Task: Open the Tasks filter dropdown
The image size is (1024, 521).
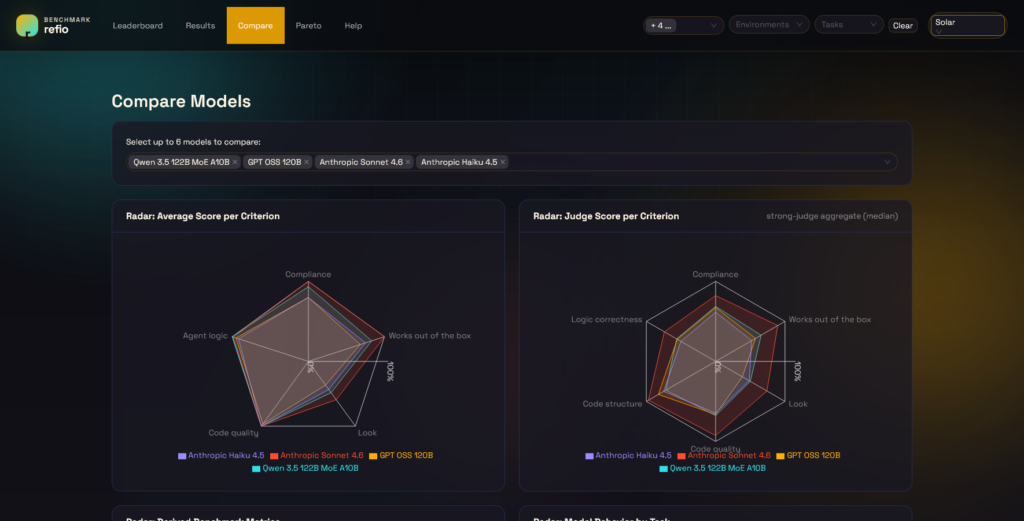Action: [x=848, y=25]
